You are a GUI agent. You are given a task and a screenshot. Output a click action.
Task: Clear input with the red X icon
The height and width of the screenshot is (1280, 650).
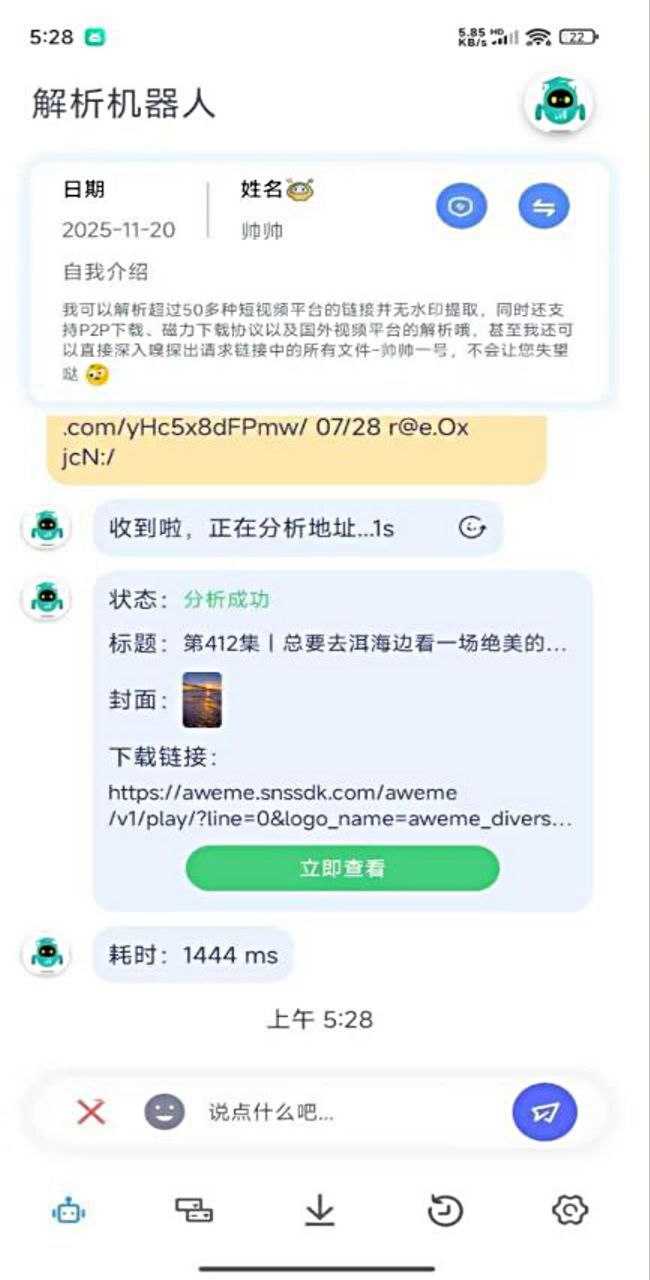click(91, 1111)
